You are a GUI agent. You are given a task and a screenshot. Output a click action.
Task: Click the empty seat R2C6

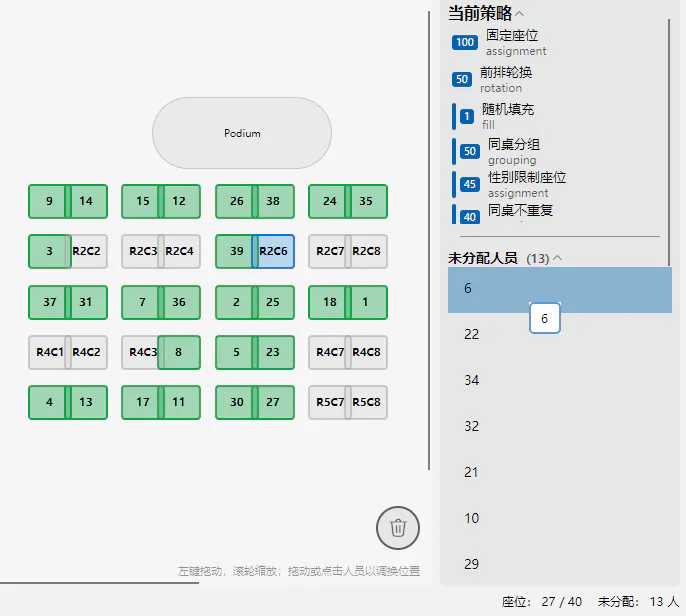coord(273,251)
